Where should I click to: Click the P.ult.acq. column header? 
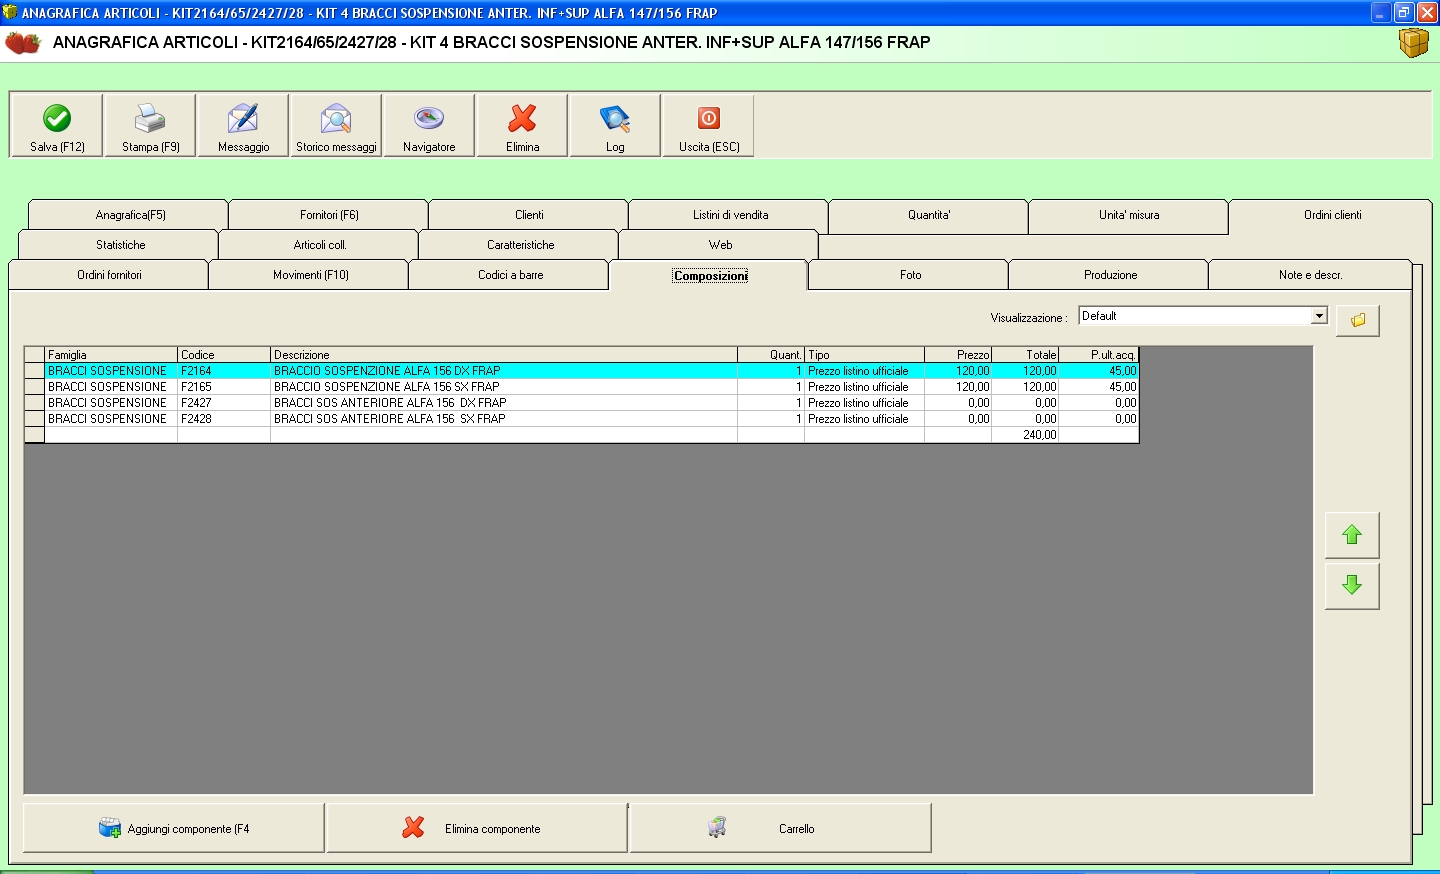coord(1099,355)
